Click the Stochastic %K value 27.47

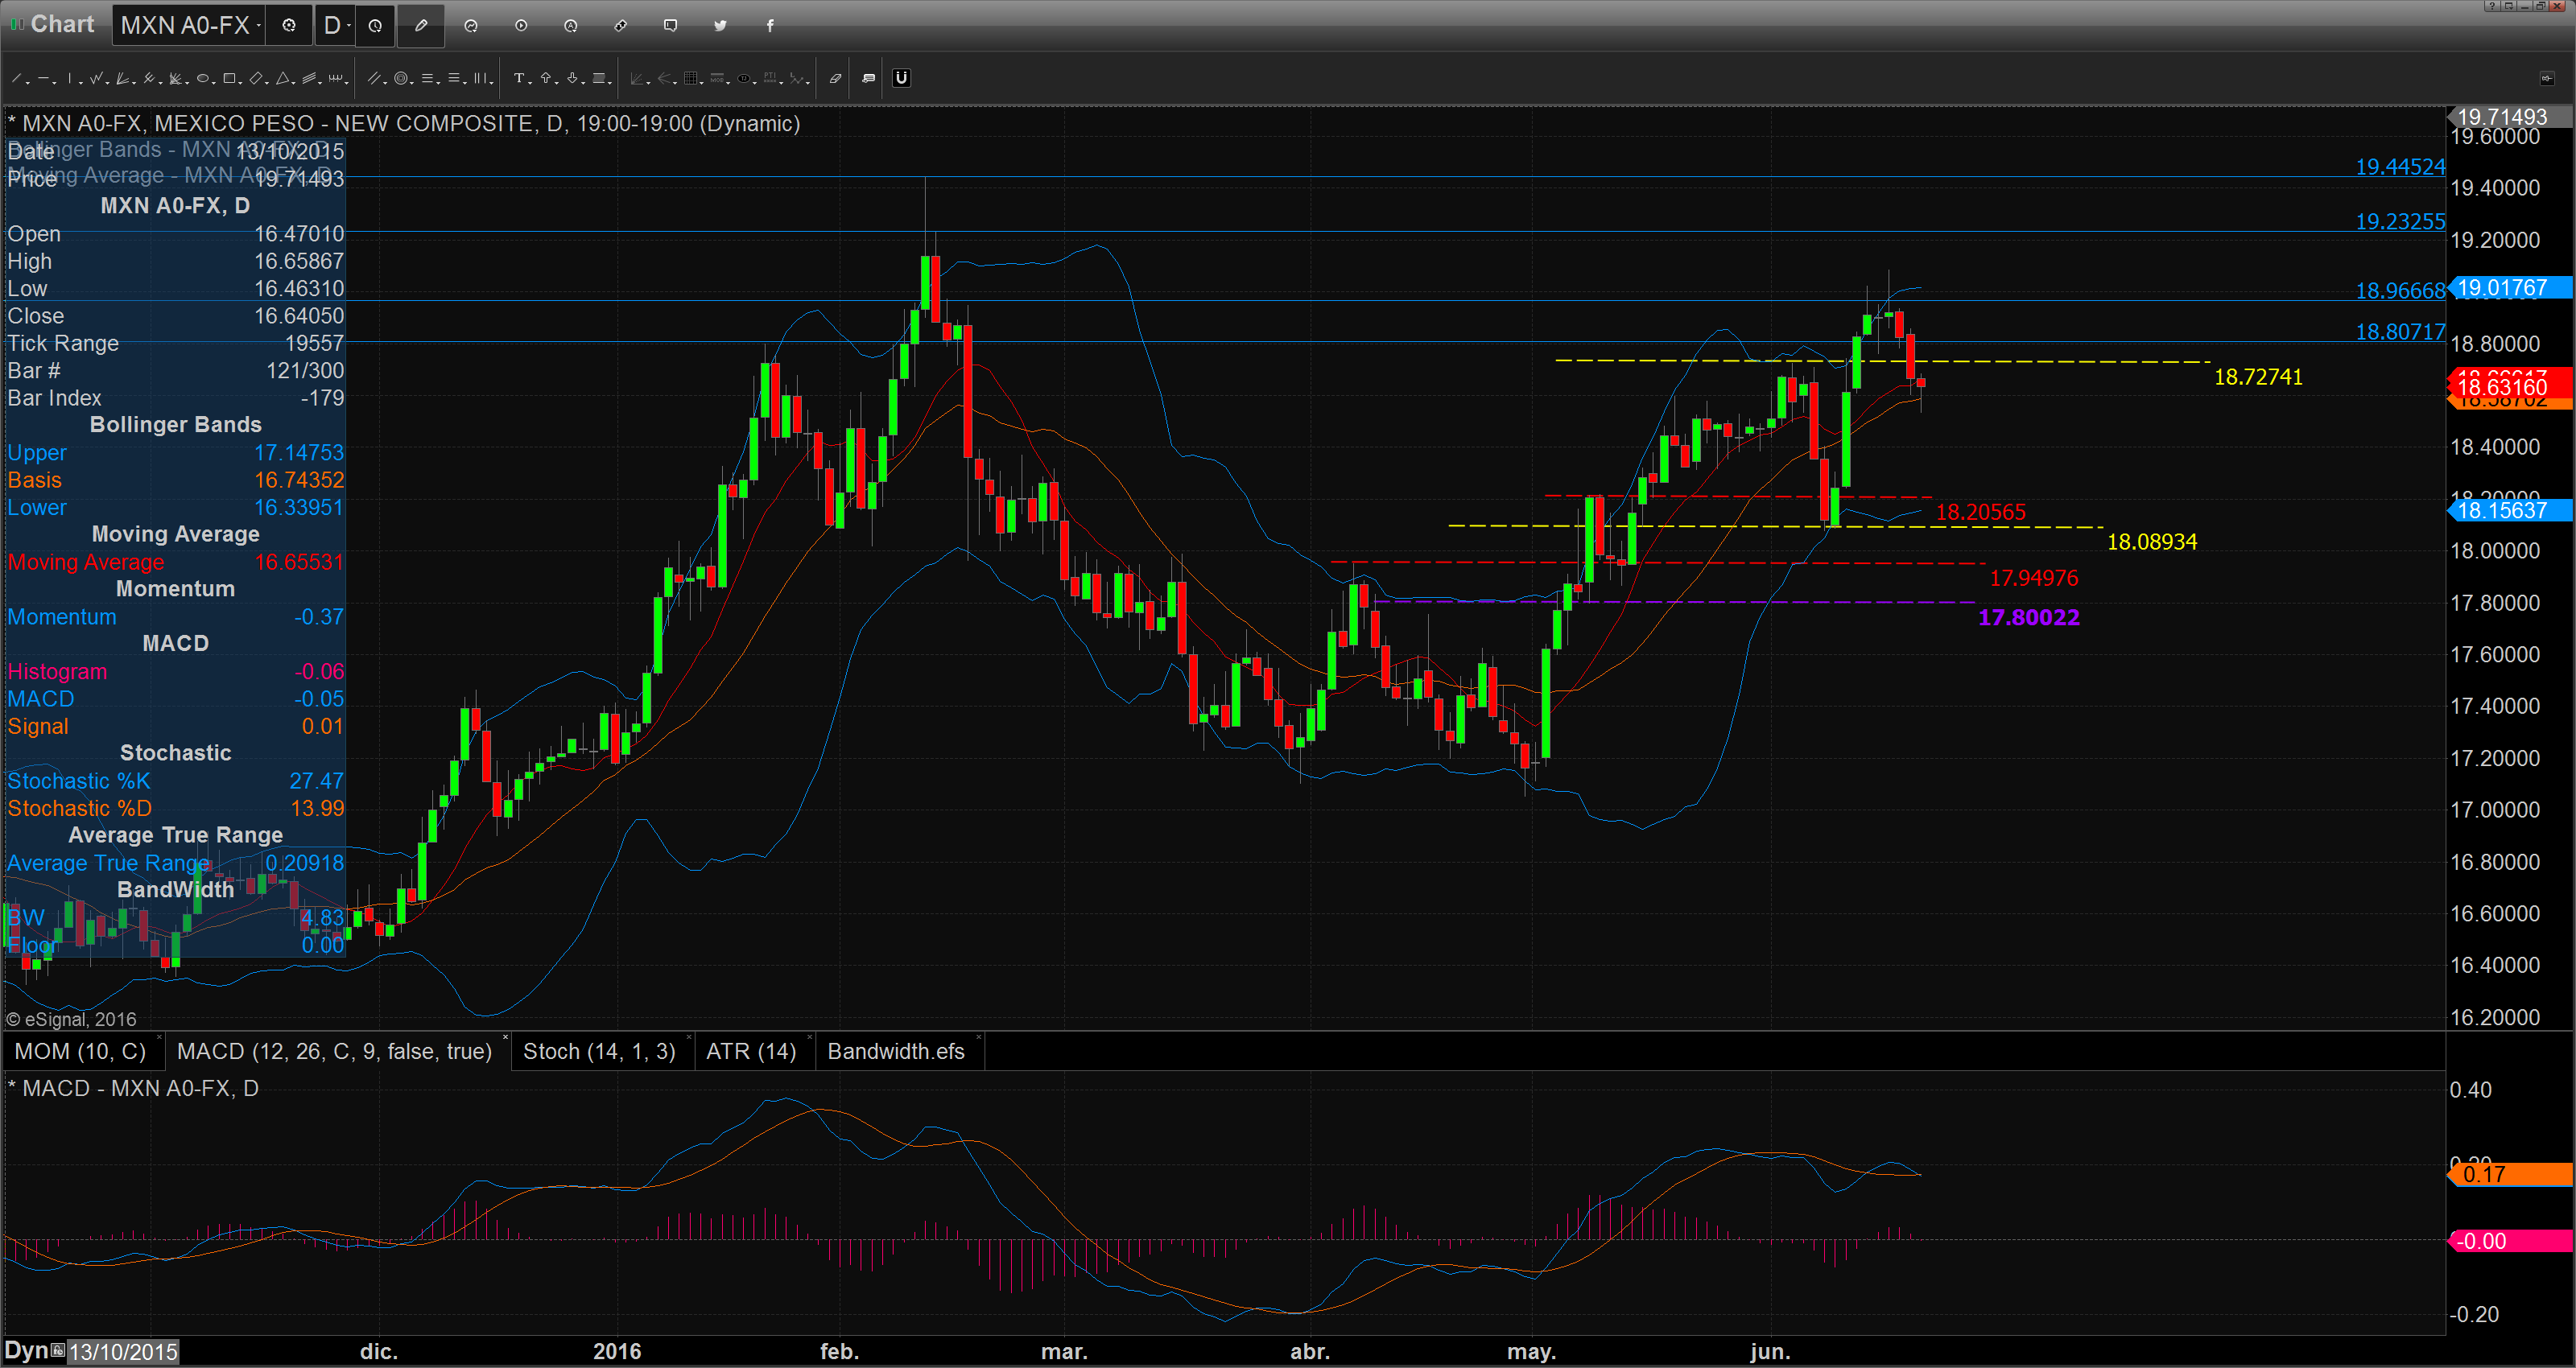click(316, 781)
